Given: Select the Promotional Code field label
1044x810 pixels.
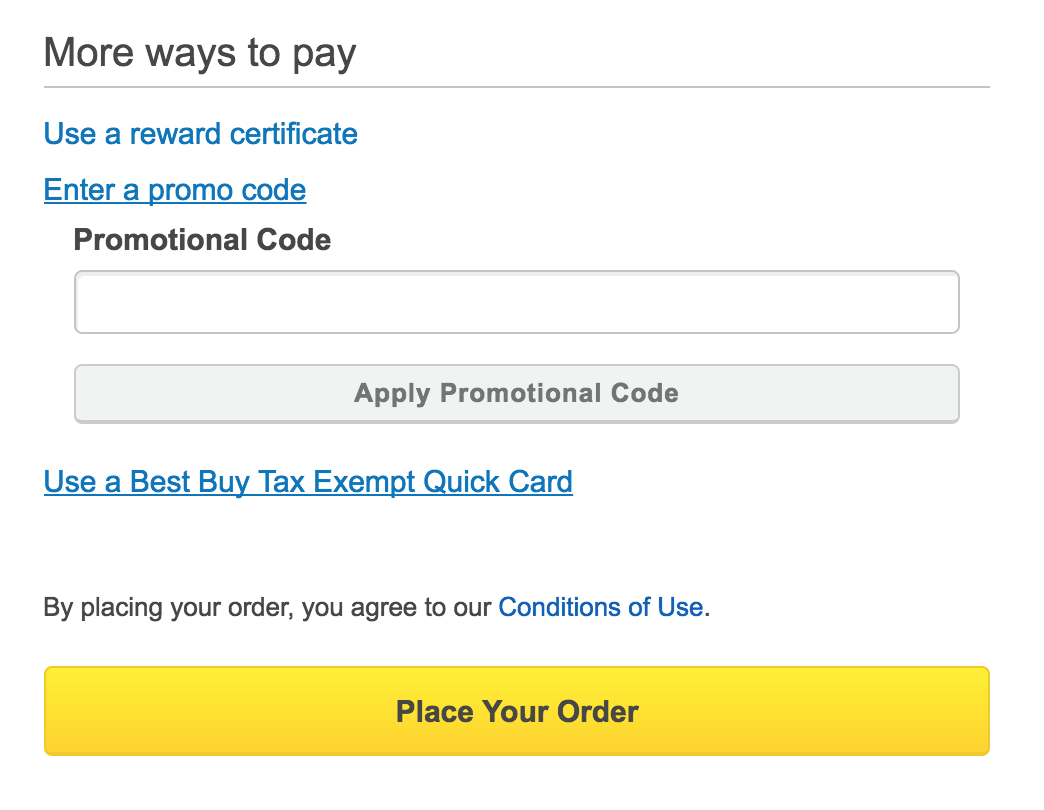Looking at the screenshot, I should point(202,240).
